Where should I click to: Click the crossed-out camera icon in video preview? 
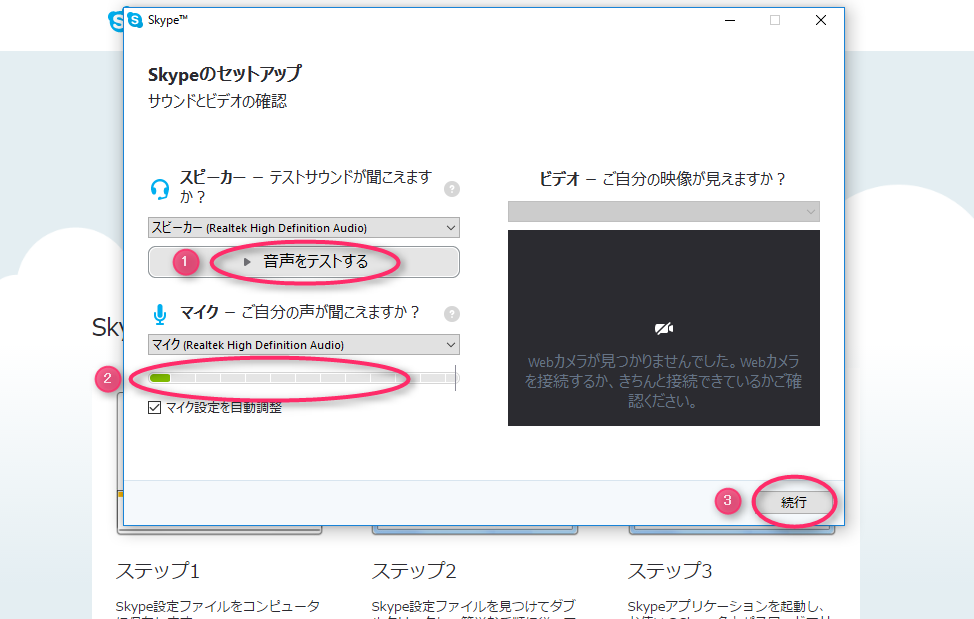(x=663, y=328)
